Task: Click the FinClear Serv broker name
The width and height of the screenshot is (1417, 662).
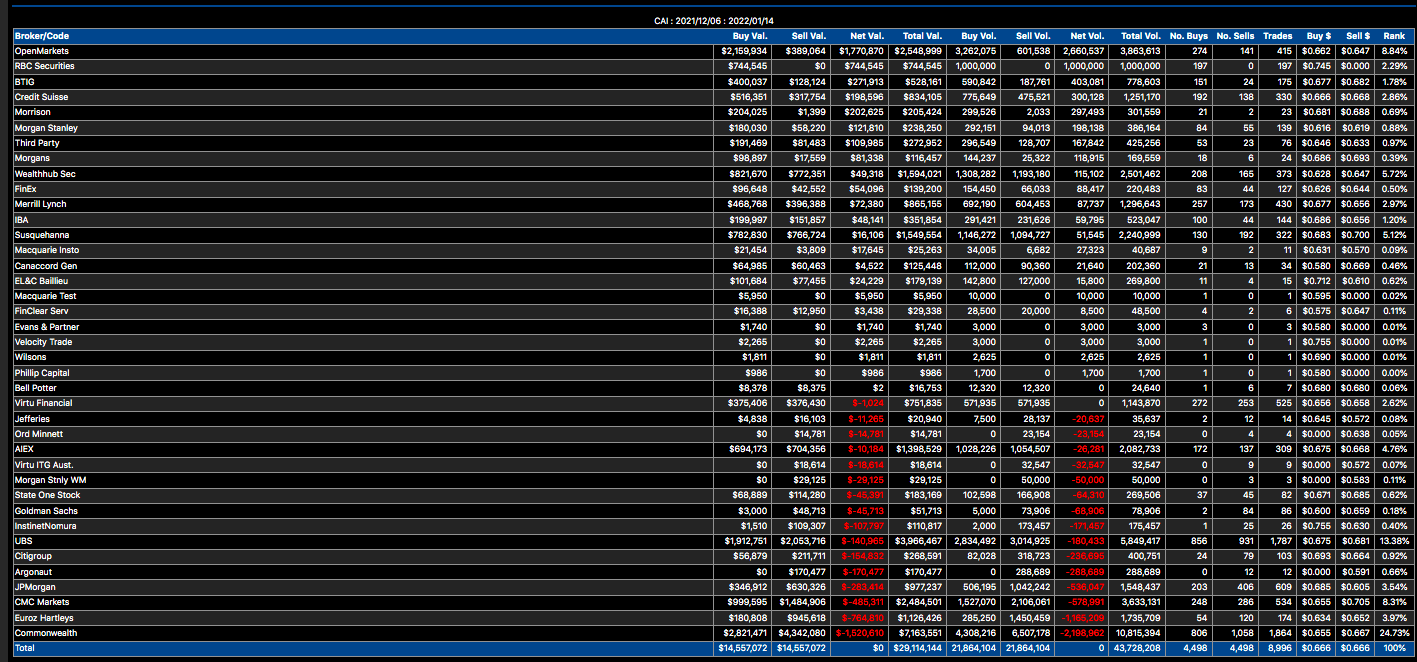Action: [41, 311]
